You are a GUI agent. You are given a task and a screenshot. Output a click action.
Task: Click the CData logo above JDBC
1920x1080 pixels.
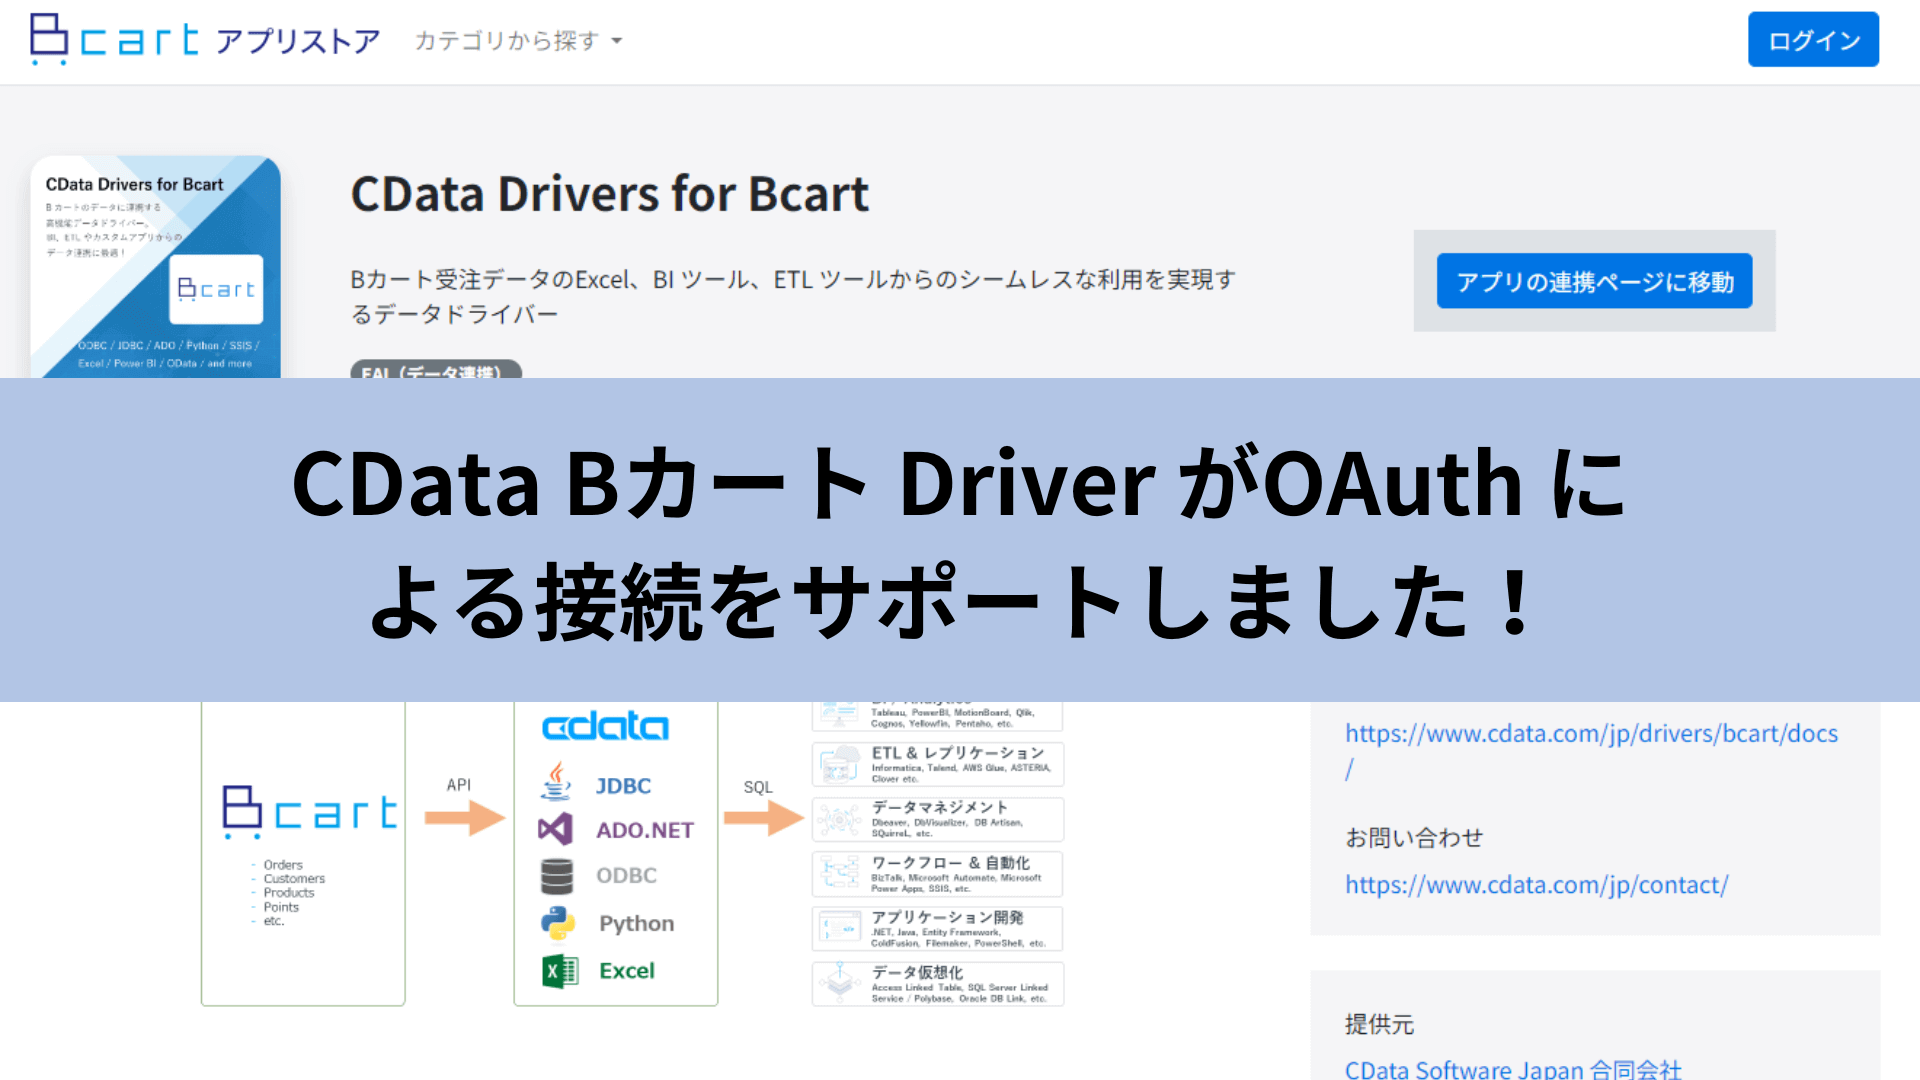[605, 726]
